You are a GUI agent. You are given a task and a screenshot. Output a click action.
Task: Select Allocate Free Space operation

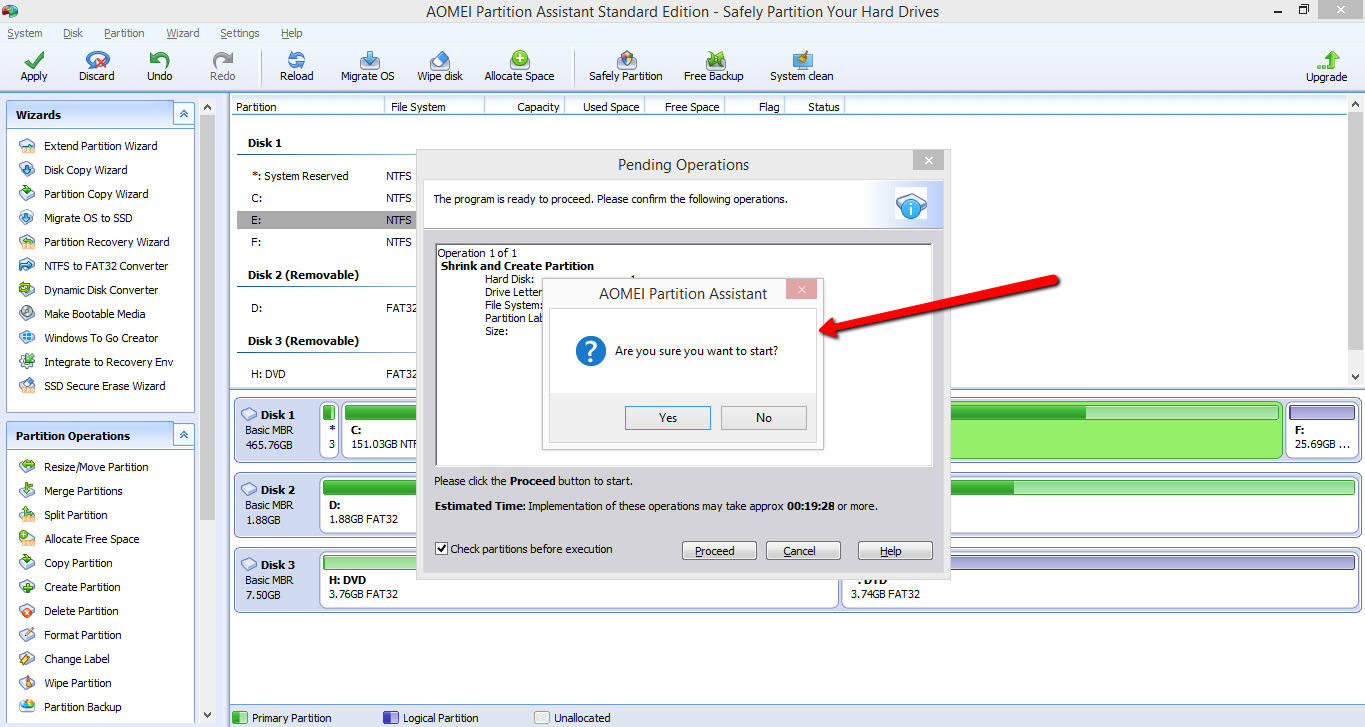91,539
